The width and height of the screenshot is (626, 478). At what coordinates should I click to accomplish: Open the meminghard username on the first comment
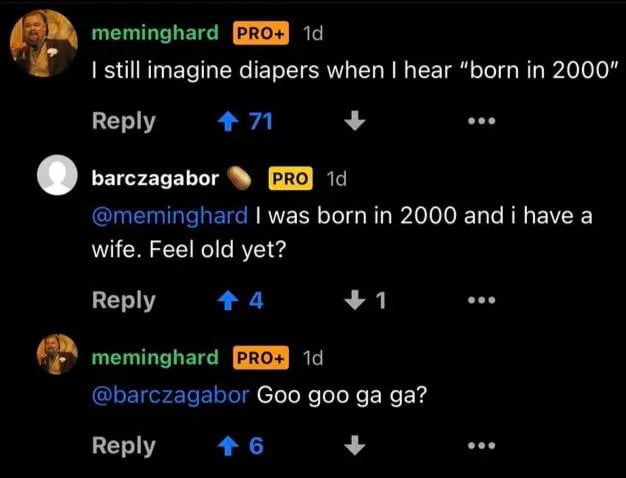(155, 33)
